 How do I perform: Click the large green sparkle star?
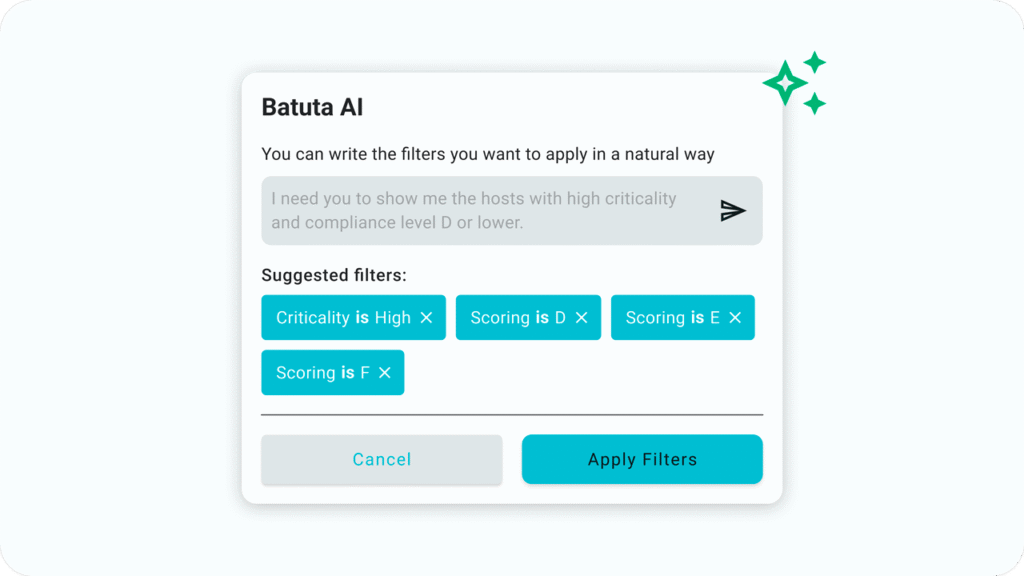coord(785,83)
